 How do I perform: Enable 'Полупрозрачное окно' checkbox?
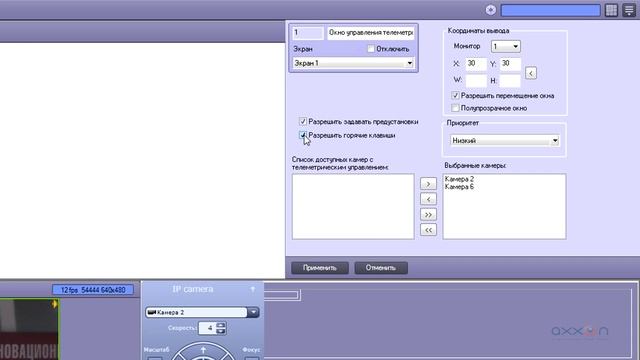coord(456,108)
